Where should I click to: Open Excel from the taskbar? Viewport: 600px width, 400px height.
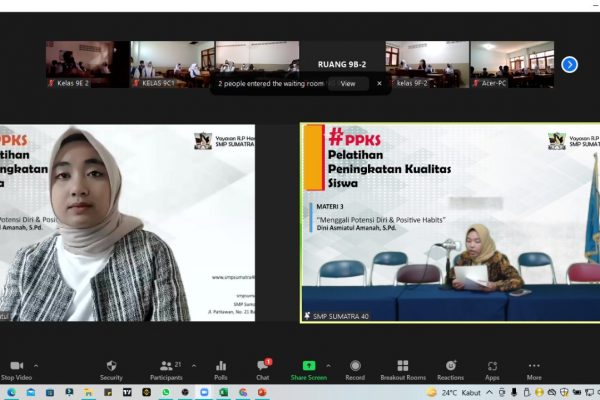click(x=223, y=392)
